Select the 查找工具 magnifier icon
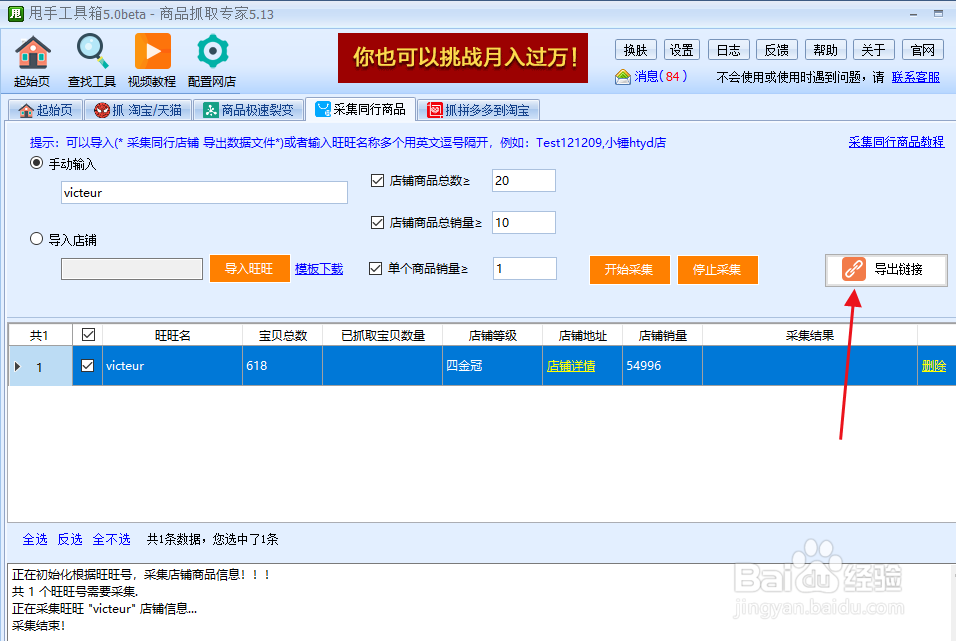 [91, 50]
